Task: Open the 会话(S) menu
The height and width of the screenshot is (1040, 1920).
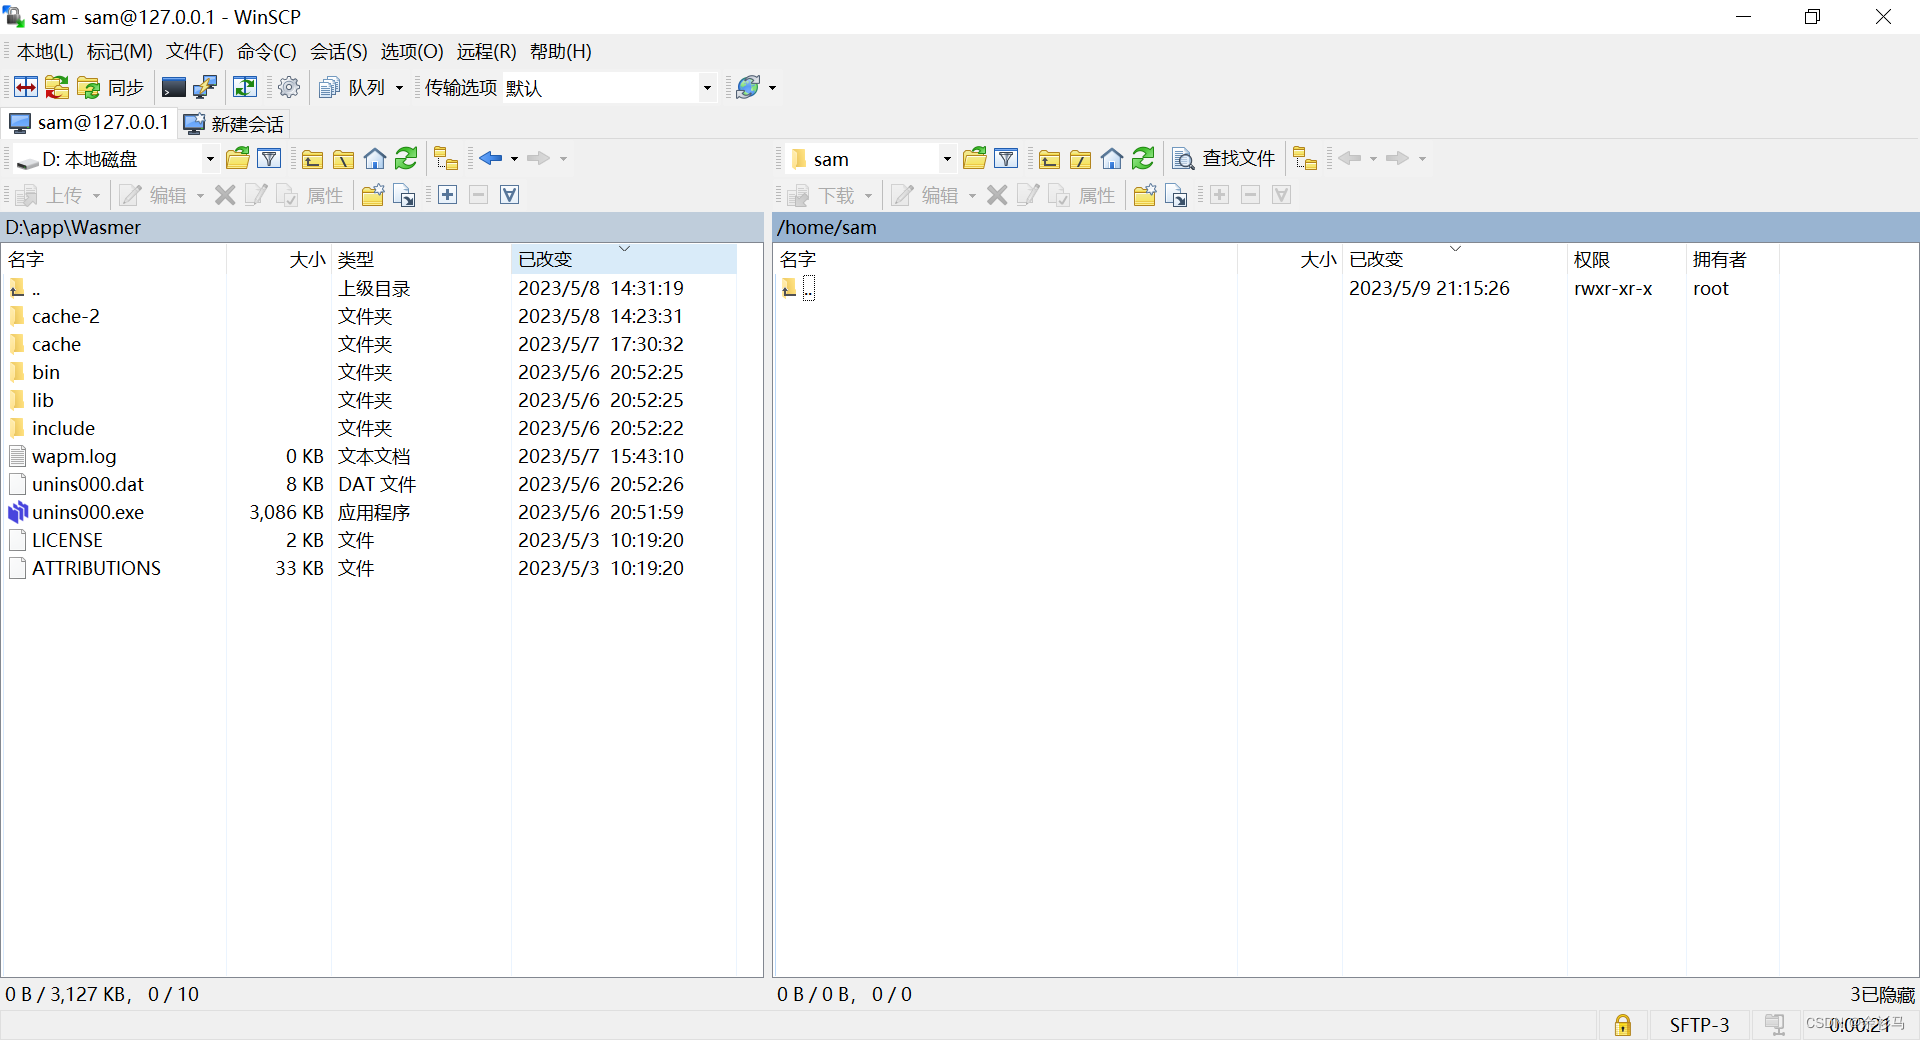Action: (x=338, y=52)
